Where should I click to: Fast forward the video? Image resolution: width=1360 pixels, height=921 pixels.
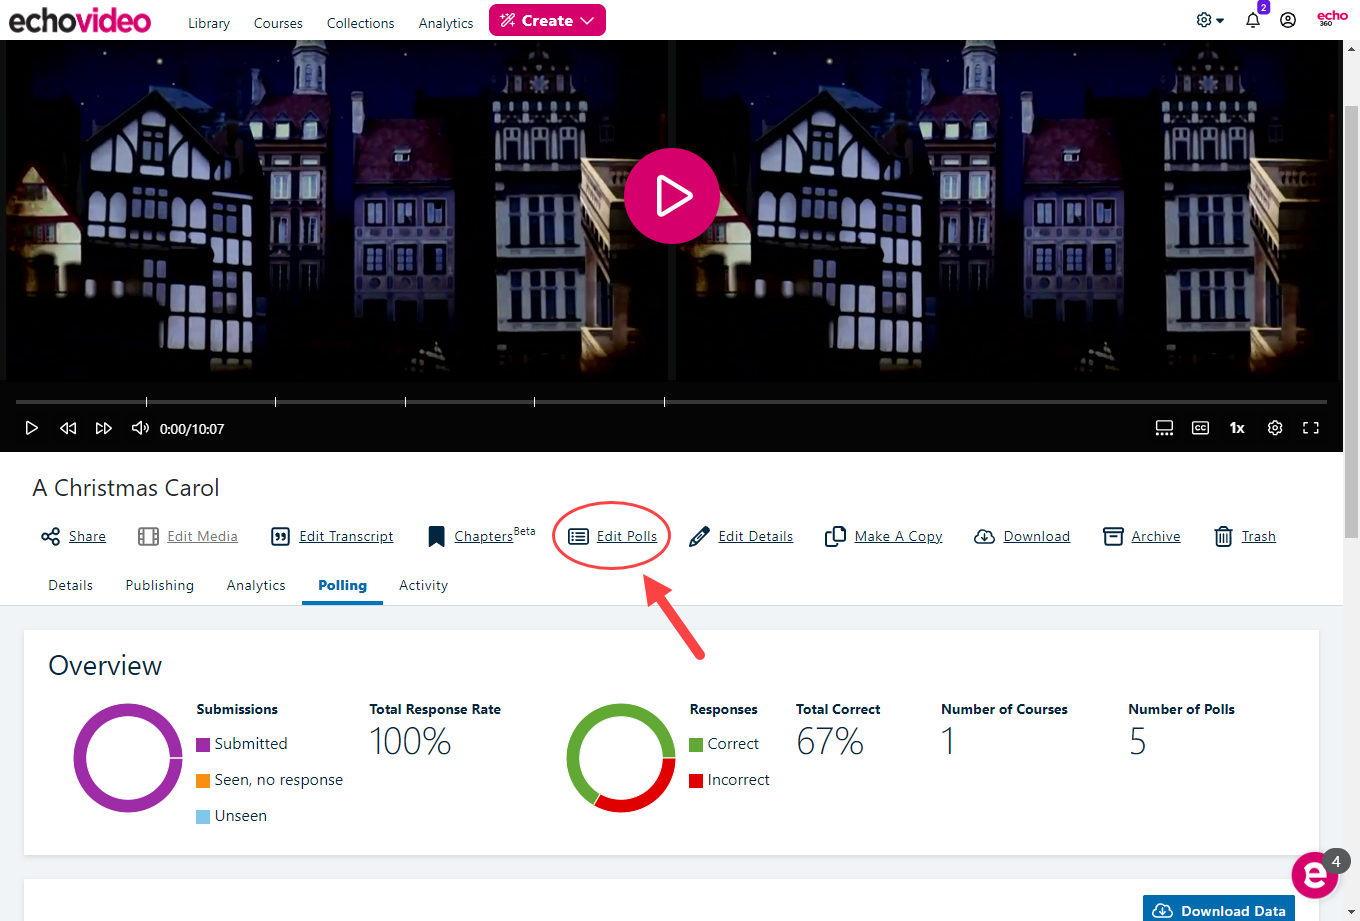point(103,428)
